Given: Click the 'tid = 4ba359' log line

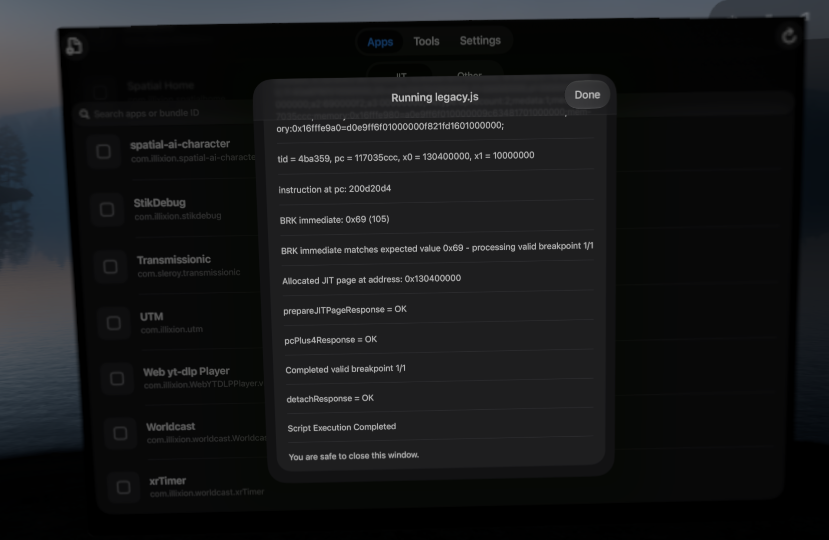Looking at the screenshot, I should (x=406, y=157).
